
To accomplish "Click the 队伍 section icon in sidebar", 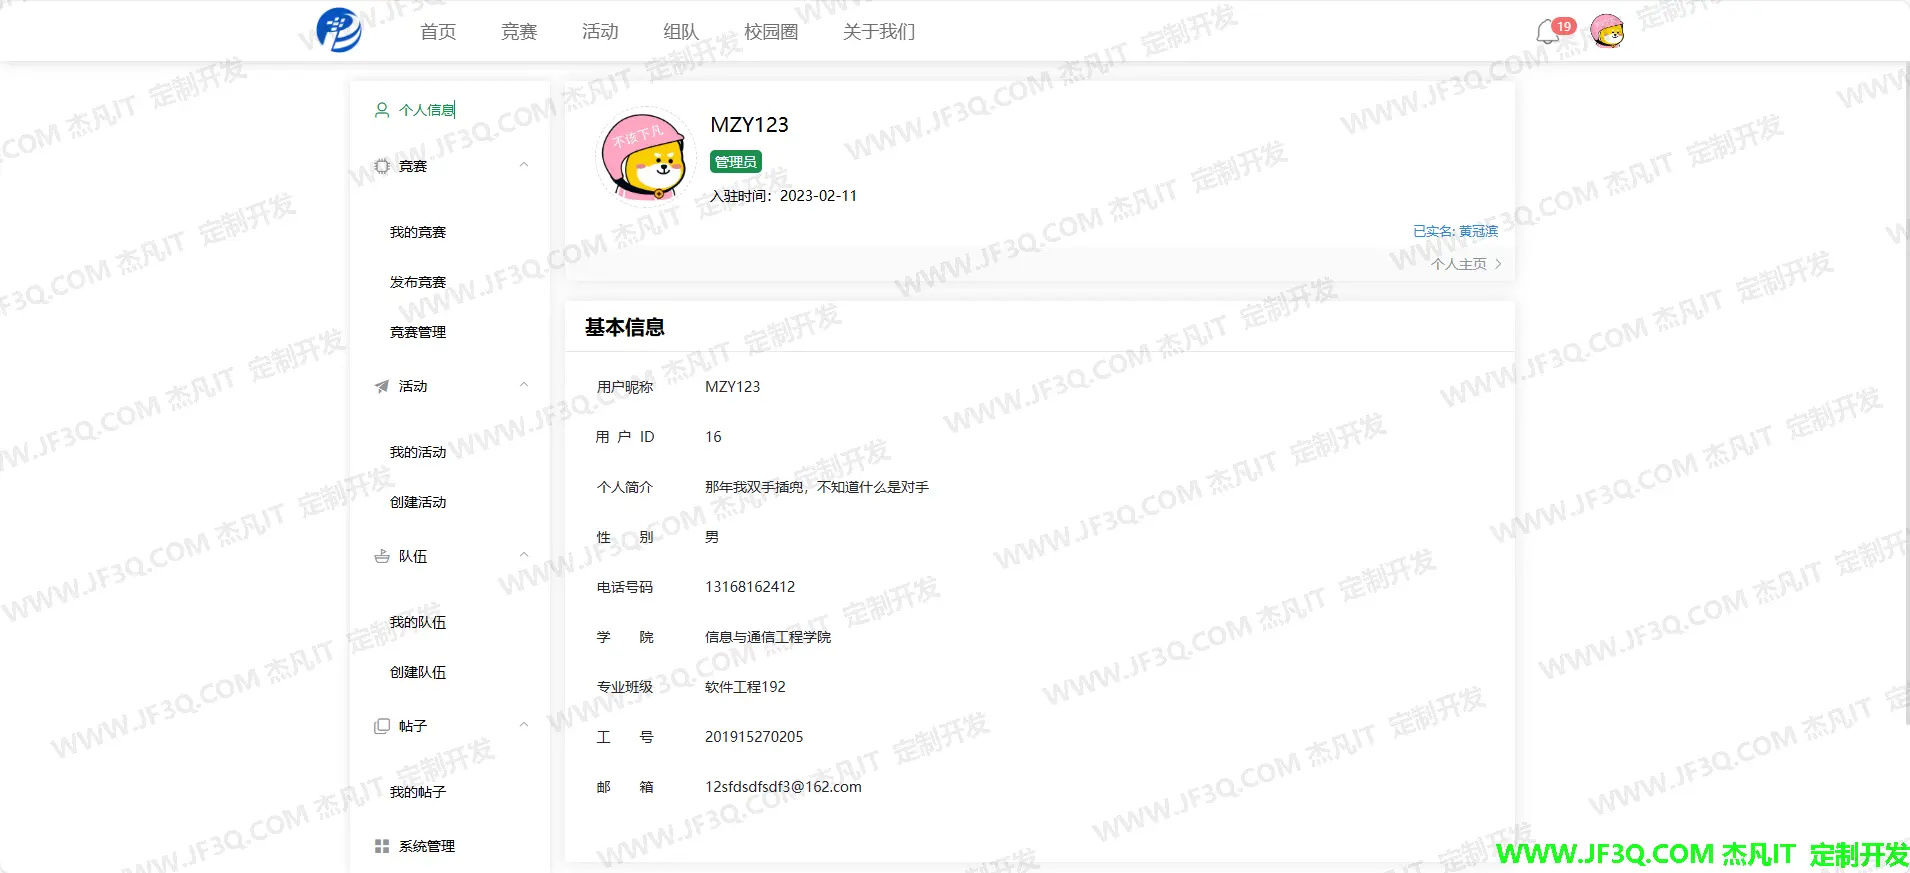I will (382, 556).
